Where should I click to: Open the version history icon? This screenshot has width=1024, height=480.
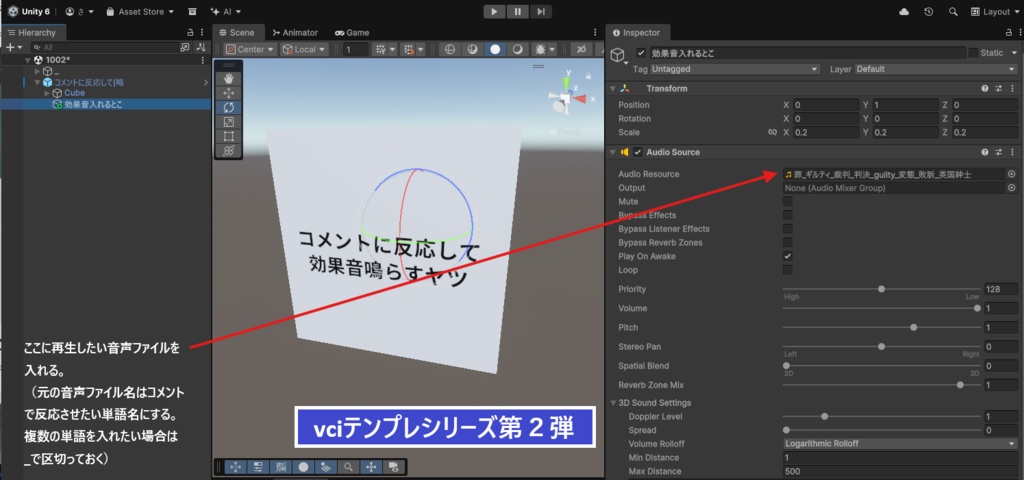click(929, 12)
